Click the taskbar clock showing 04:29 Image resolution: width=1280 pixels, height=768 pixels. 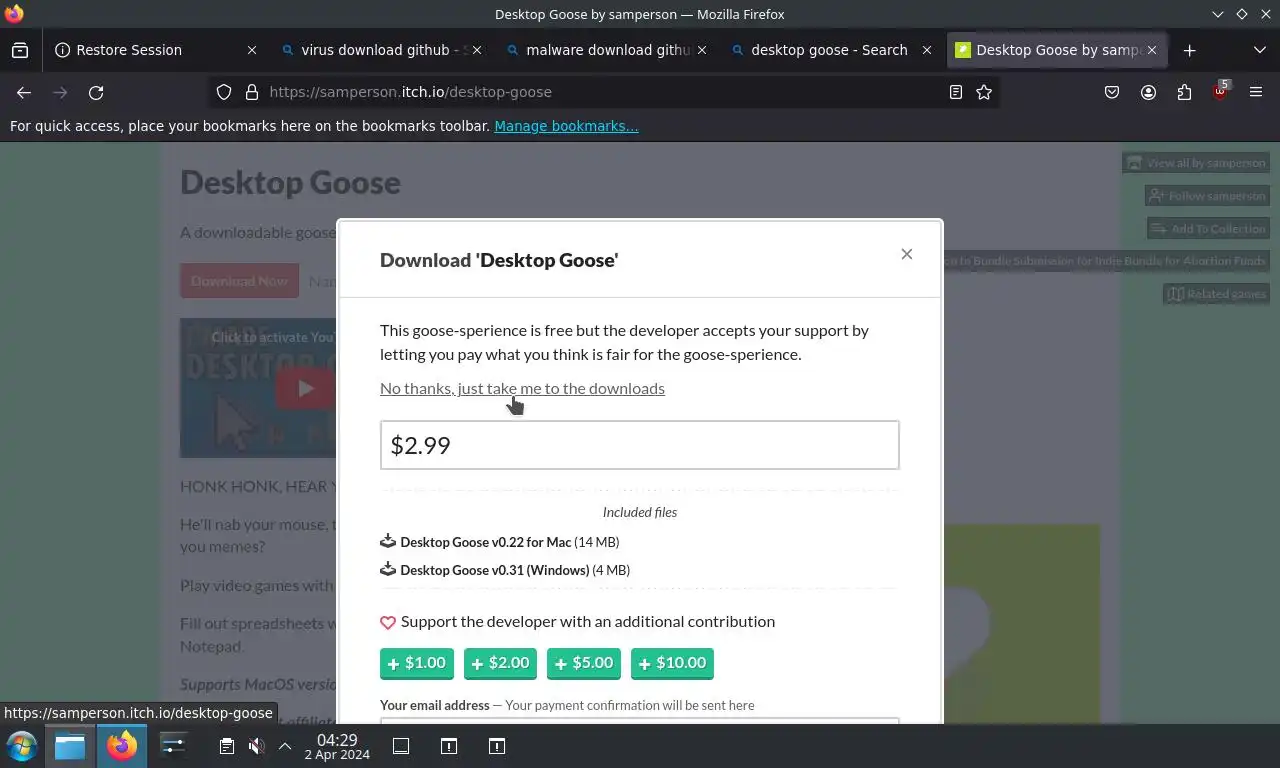pos(337,746)
